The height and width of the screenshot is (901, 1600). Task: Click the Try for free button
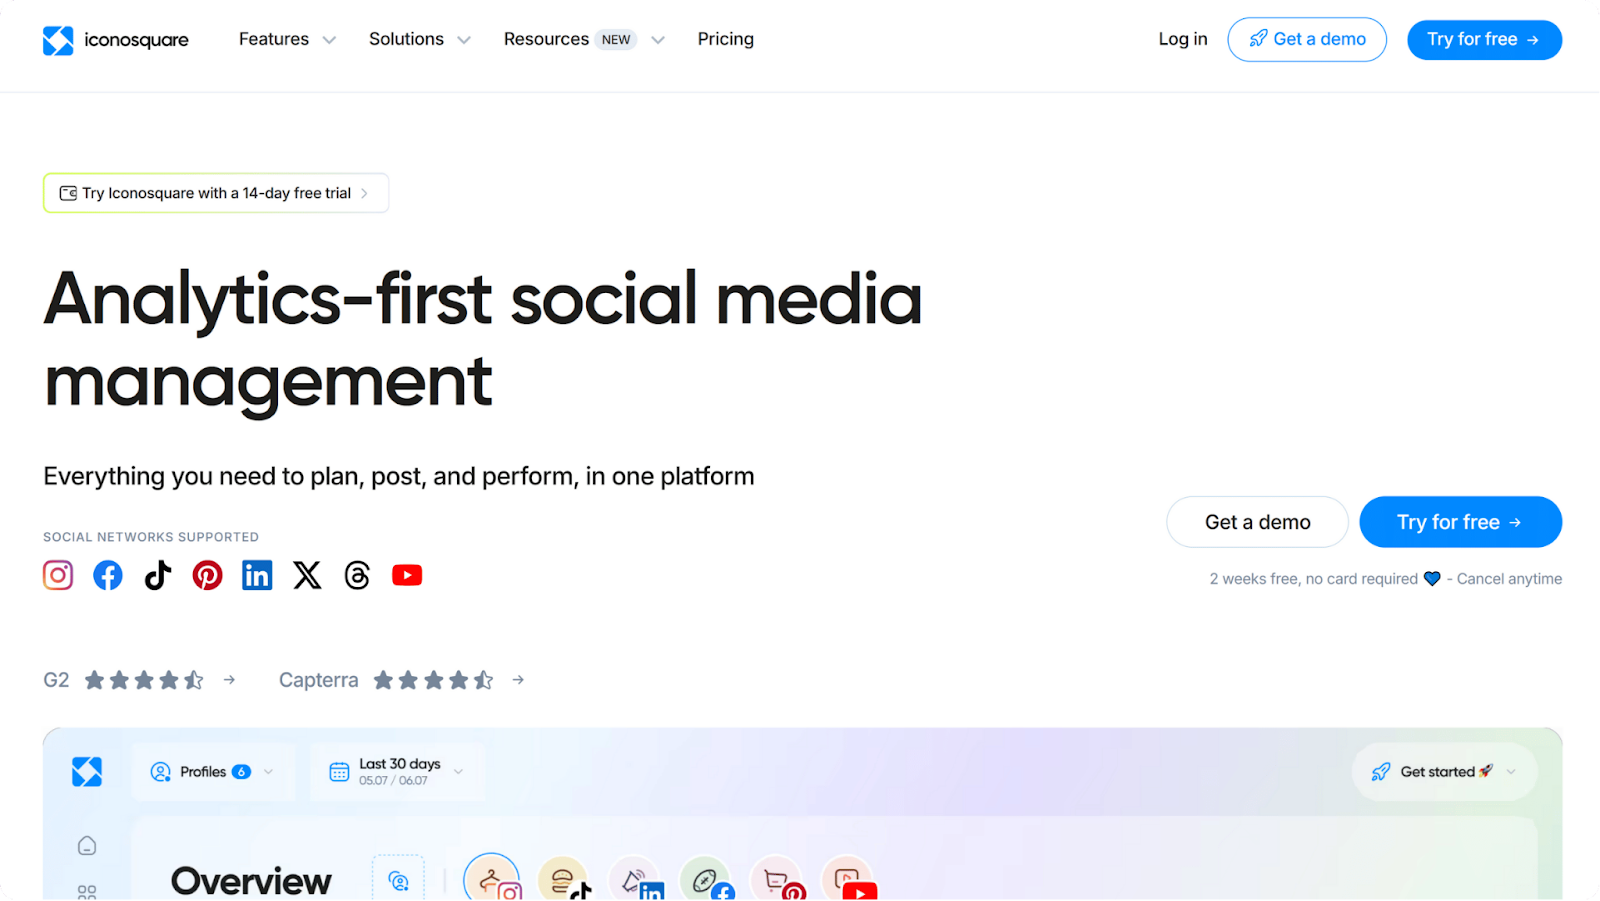click(1484, 39)
